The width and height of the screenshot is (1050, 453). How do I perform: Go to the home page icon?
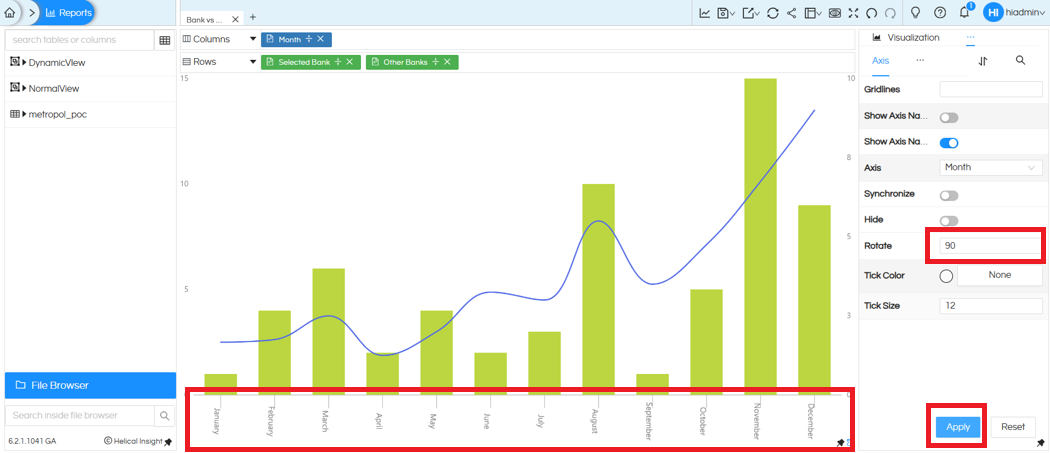(9, 13)
